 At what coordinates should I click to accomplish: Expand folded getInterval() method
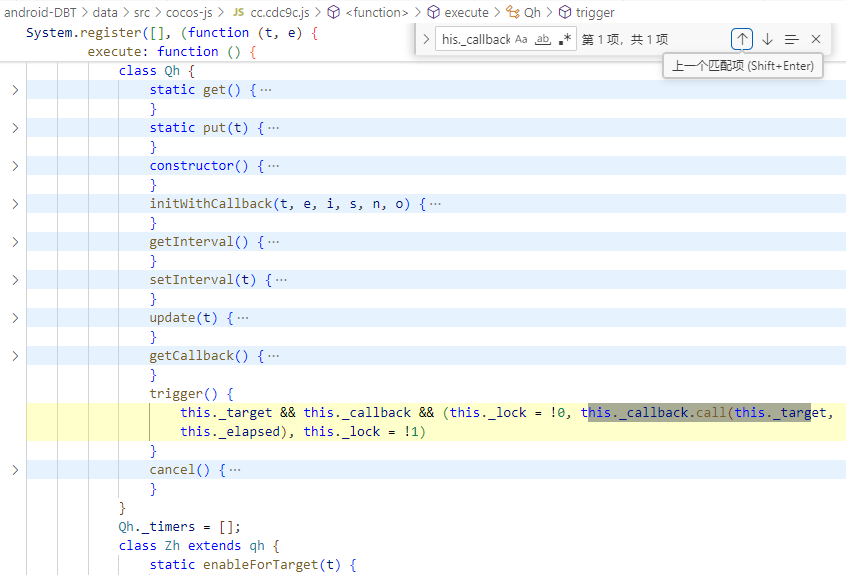[15, 242]
